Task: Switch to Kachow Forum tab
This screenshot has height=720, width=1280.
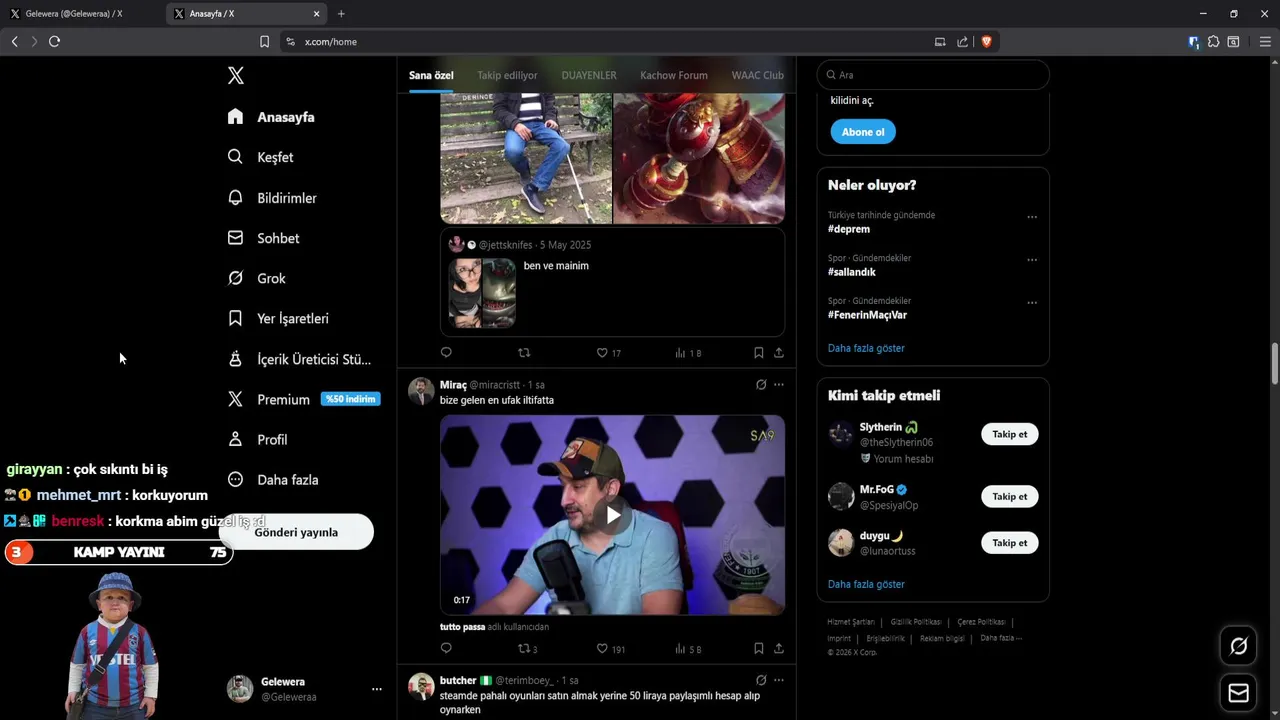Action: coord(674,75)
